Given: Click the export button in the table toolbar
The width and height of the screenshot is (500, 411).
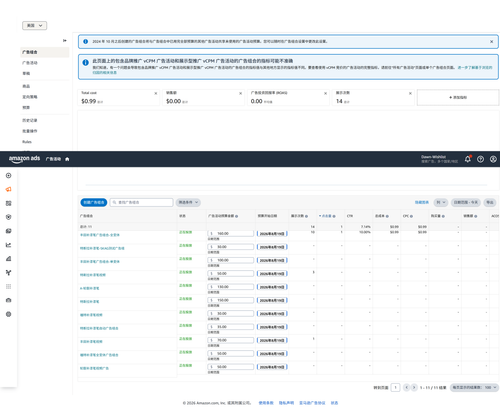Looking at the screenshot, I should pos(490,202).
